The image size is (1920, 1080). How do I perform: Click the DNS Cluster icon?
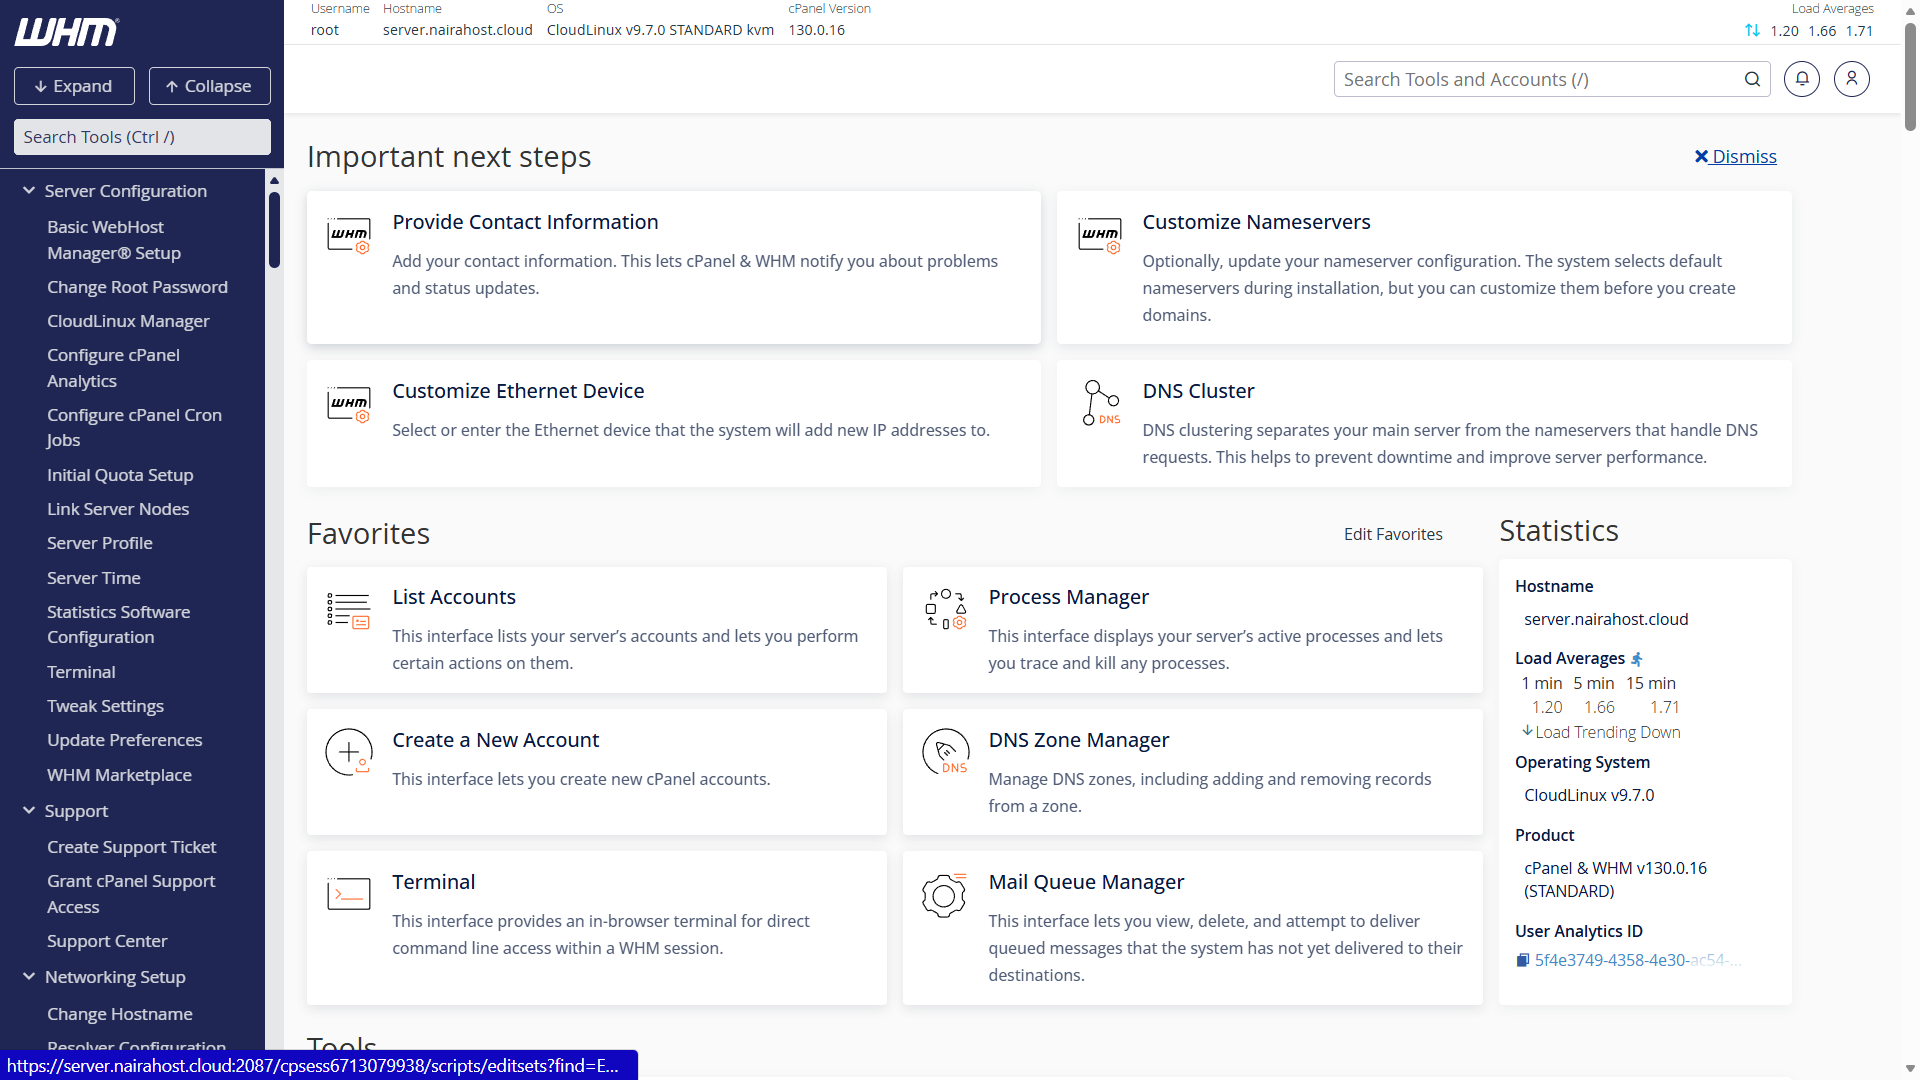coord(1100,403)
